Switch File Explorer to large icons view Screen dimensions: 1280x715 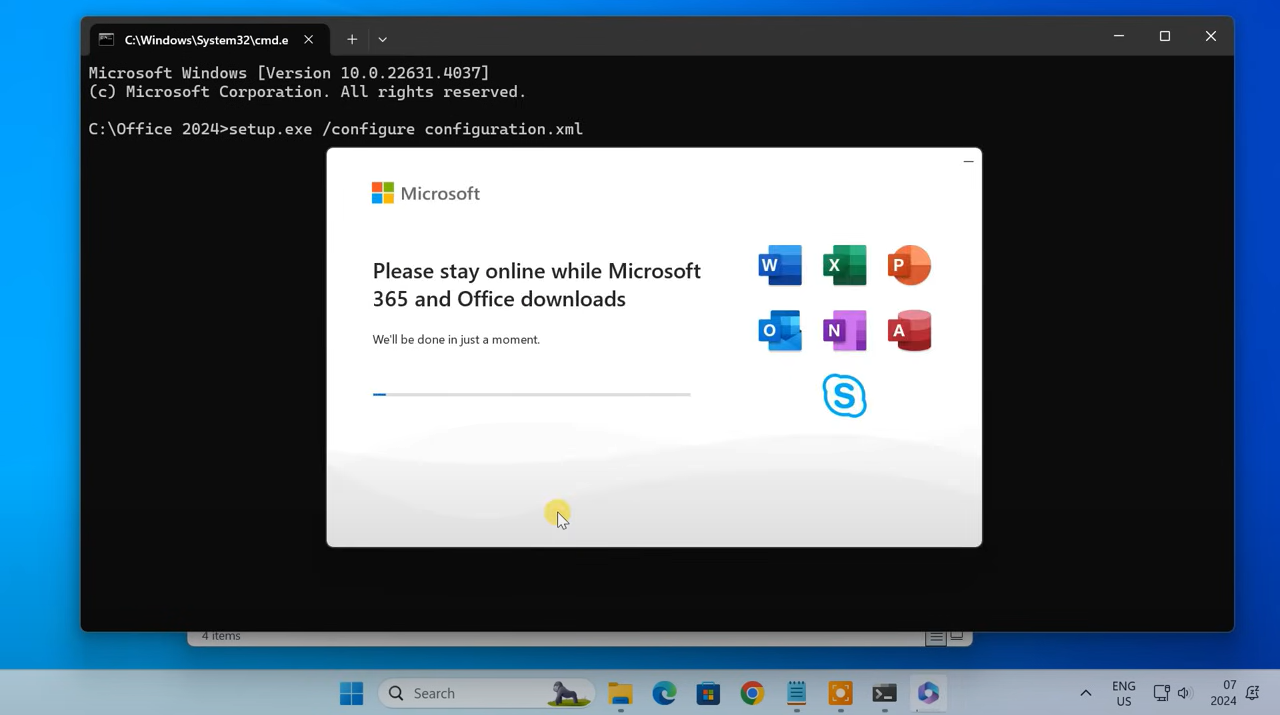point(957,636)
